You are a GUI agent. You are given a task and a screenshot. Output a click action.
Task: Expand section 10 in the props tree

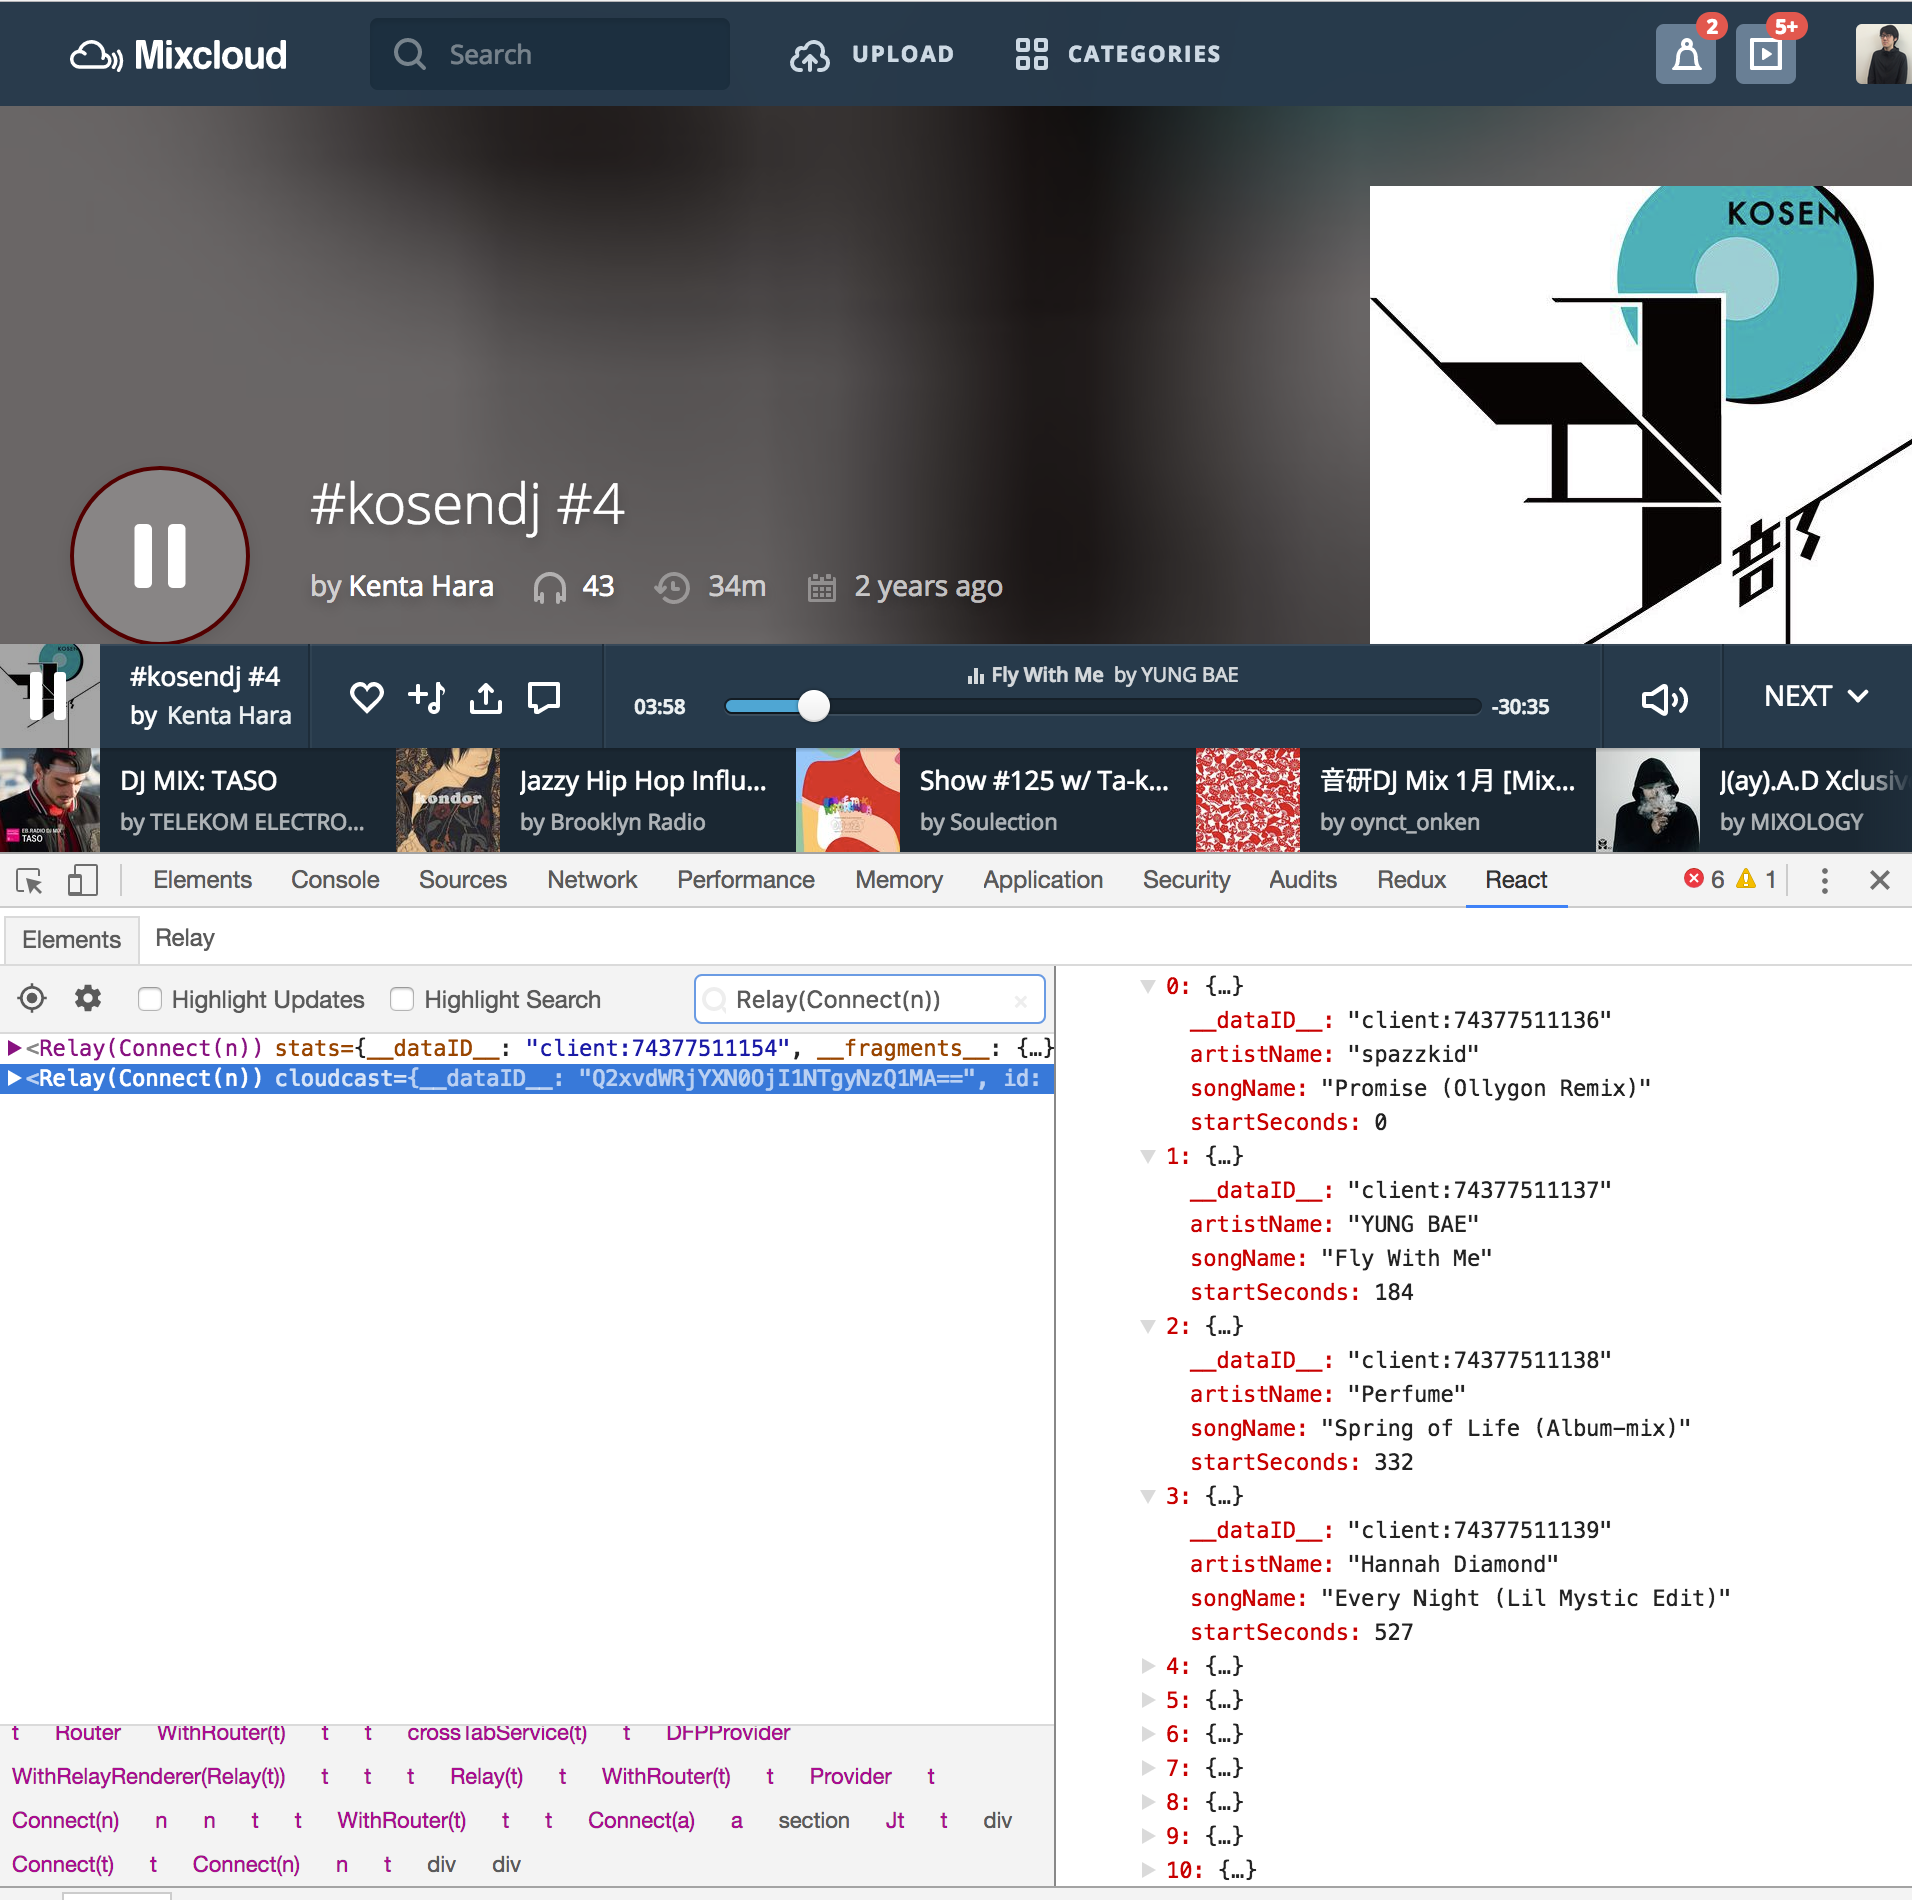coord(1148,1870)
